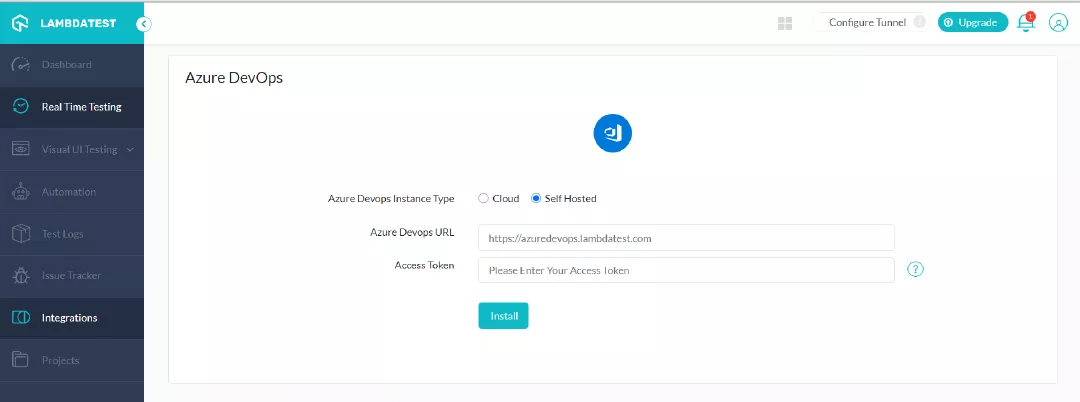Viewport: 1080px width, 402px height.
Task: Open the user profile icon
Action: pos(1058,23)
